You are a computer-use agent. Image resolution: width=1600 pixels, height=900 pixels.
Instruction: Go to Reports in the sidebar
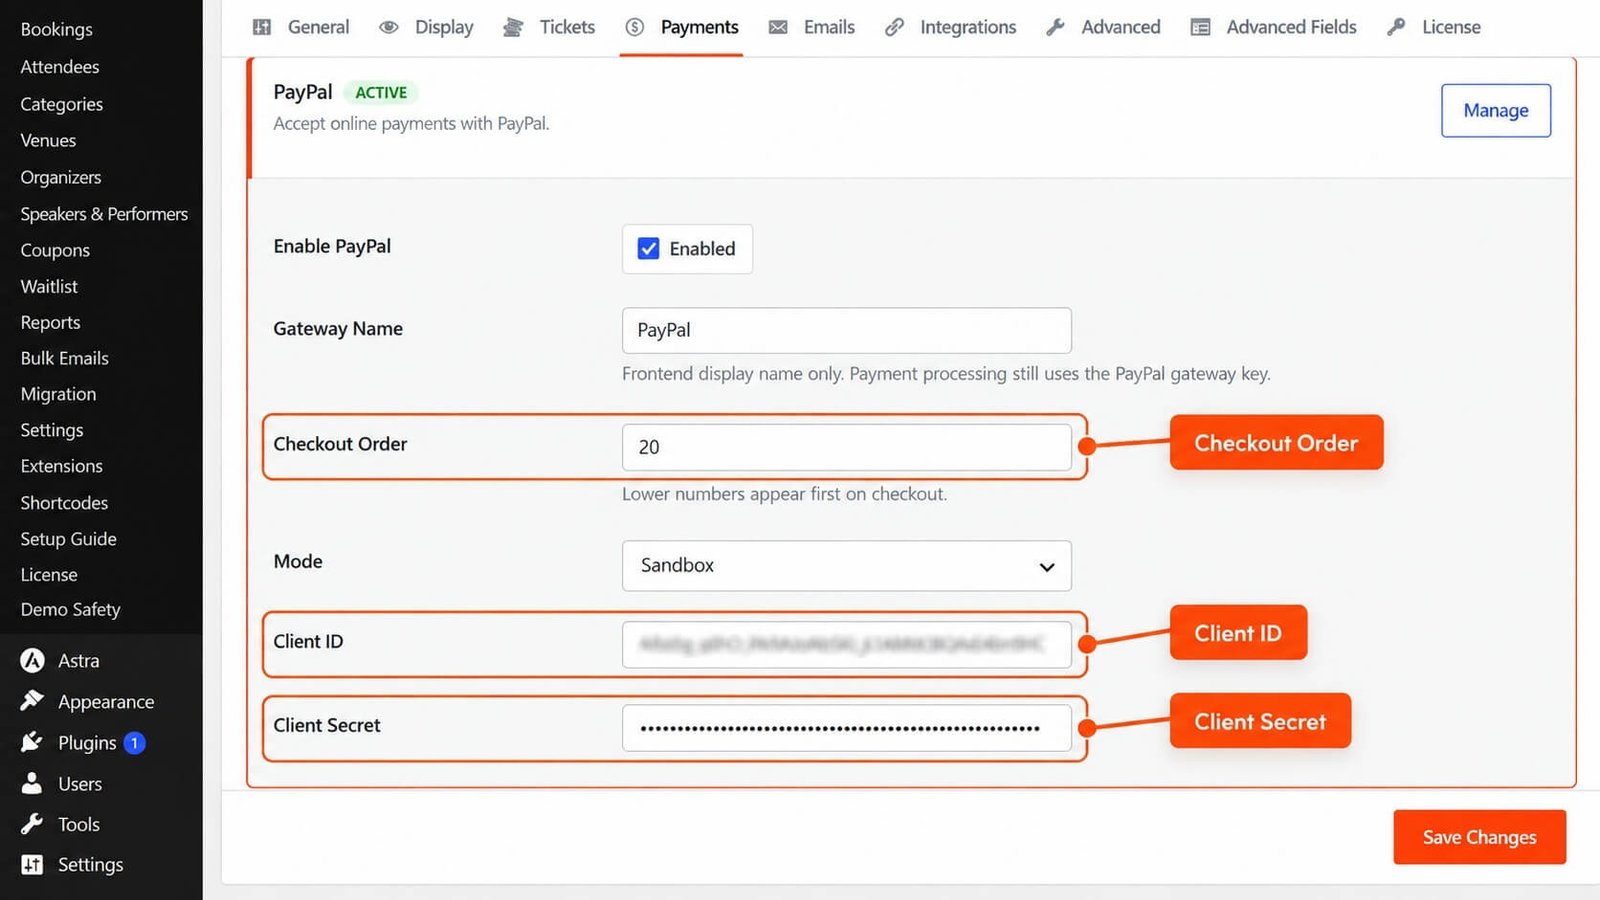[x=50, y=322]
